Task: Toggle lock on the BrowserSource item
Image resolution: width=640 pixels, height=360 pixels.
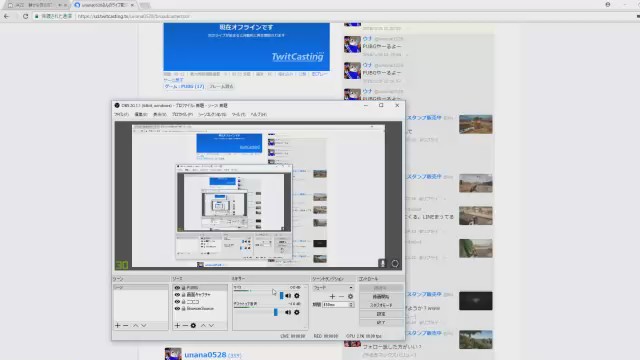Action: click(183, 309)
